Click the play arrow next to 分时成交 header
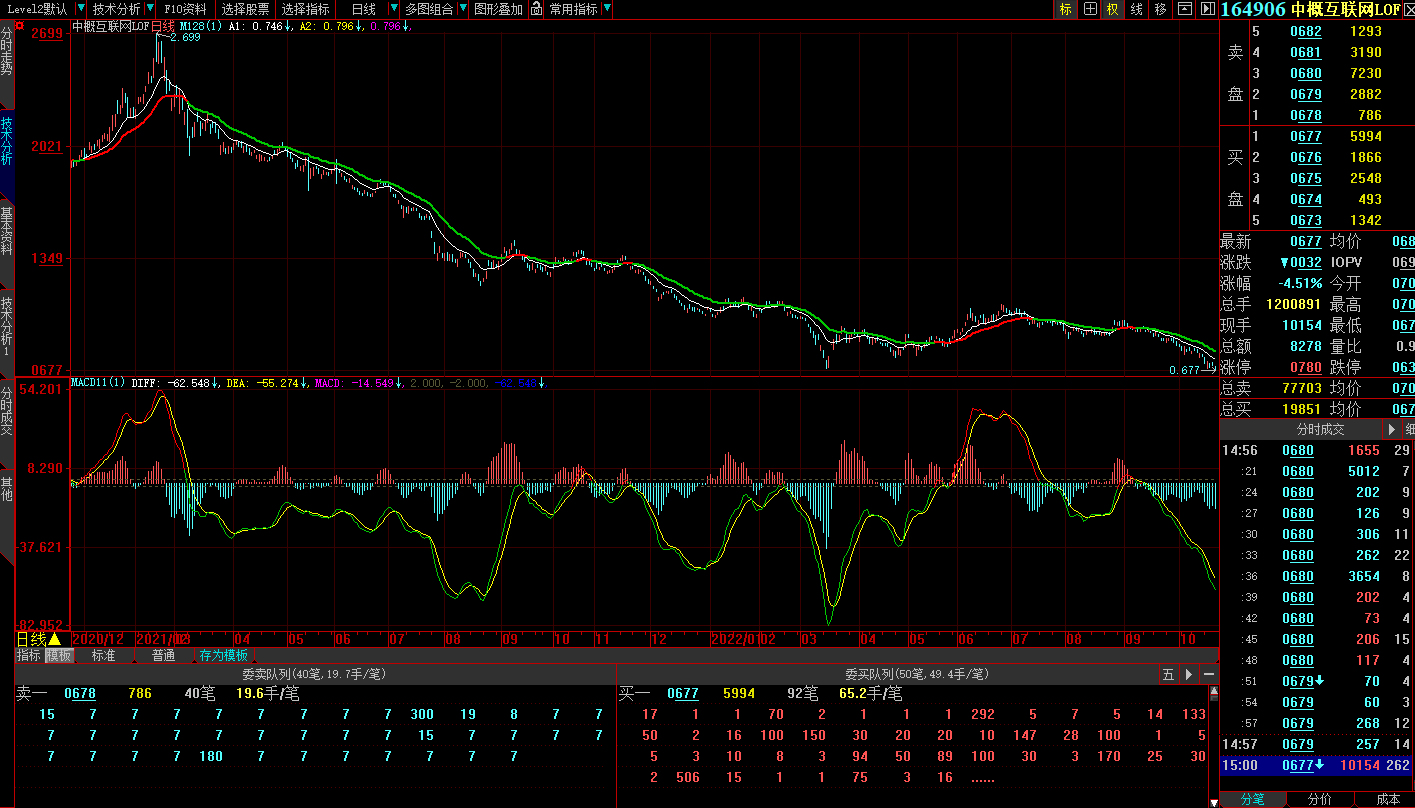The image size is (1415, 808). pos(1391,429)
